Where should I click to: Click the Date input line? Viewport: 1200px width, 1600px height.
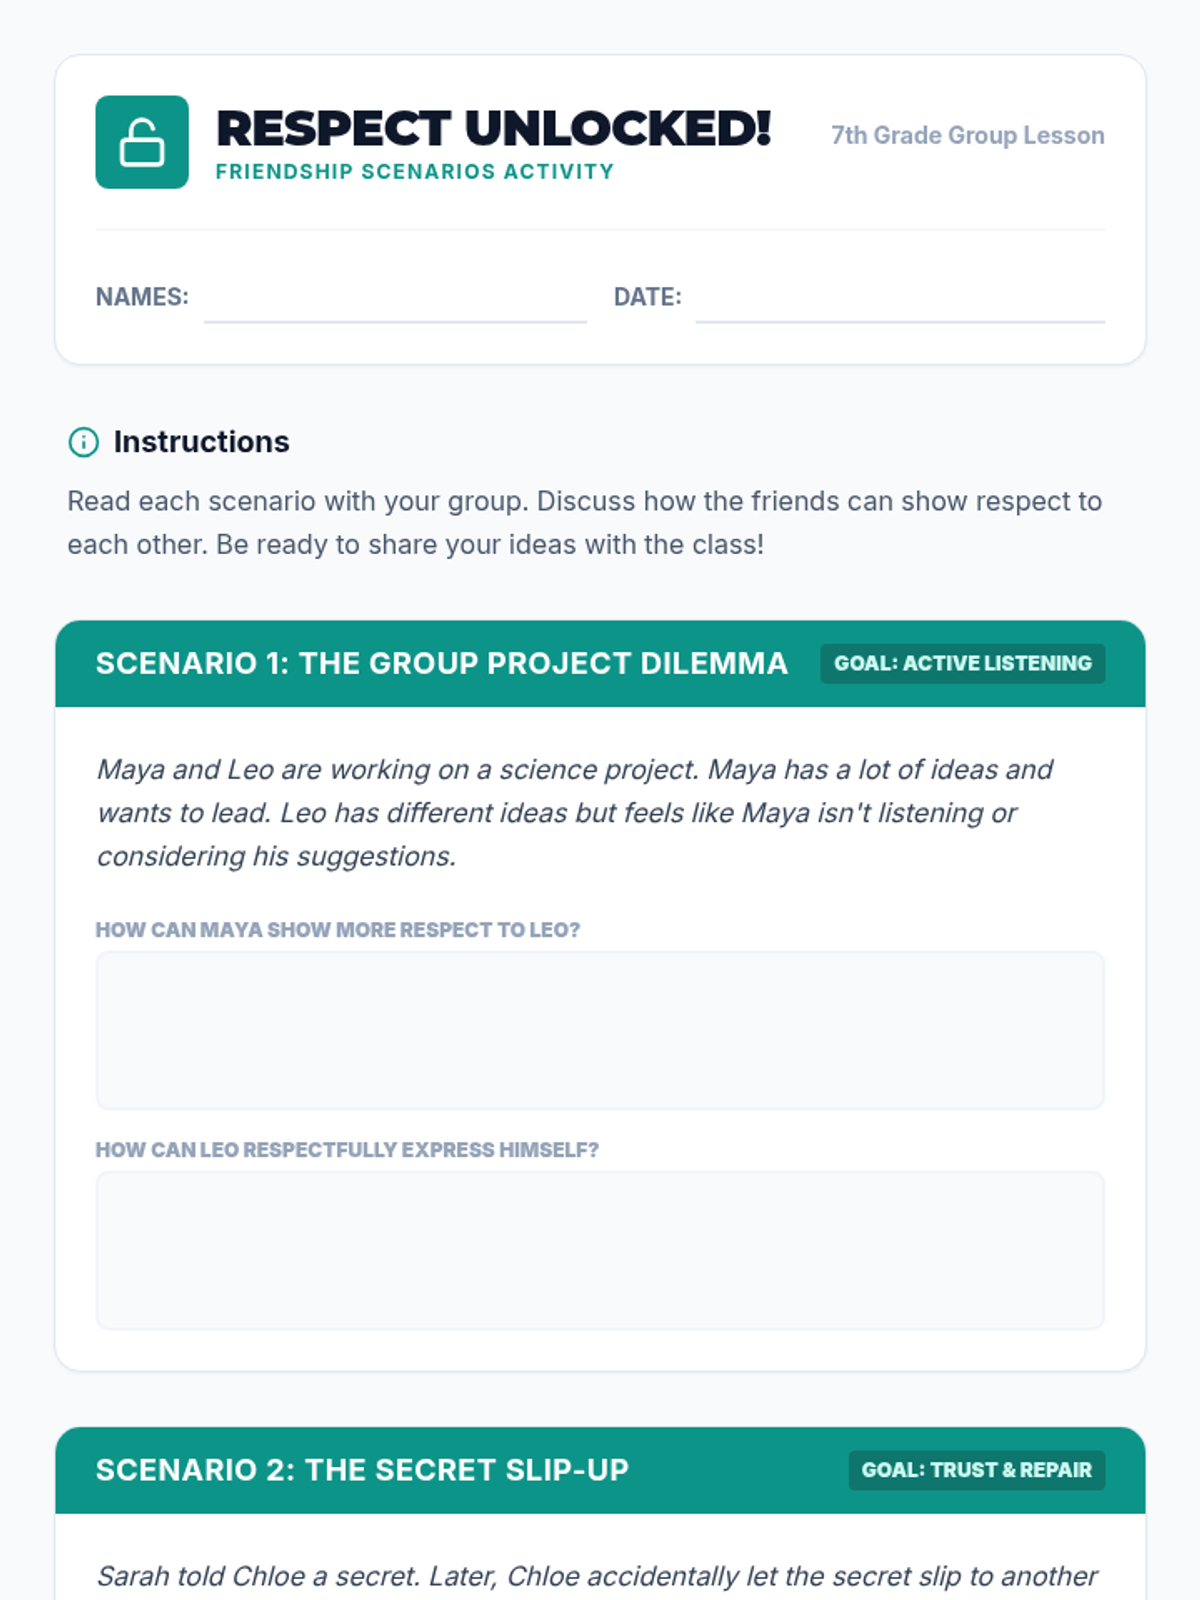pos(900,300)
